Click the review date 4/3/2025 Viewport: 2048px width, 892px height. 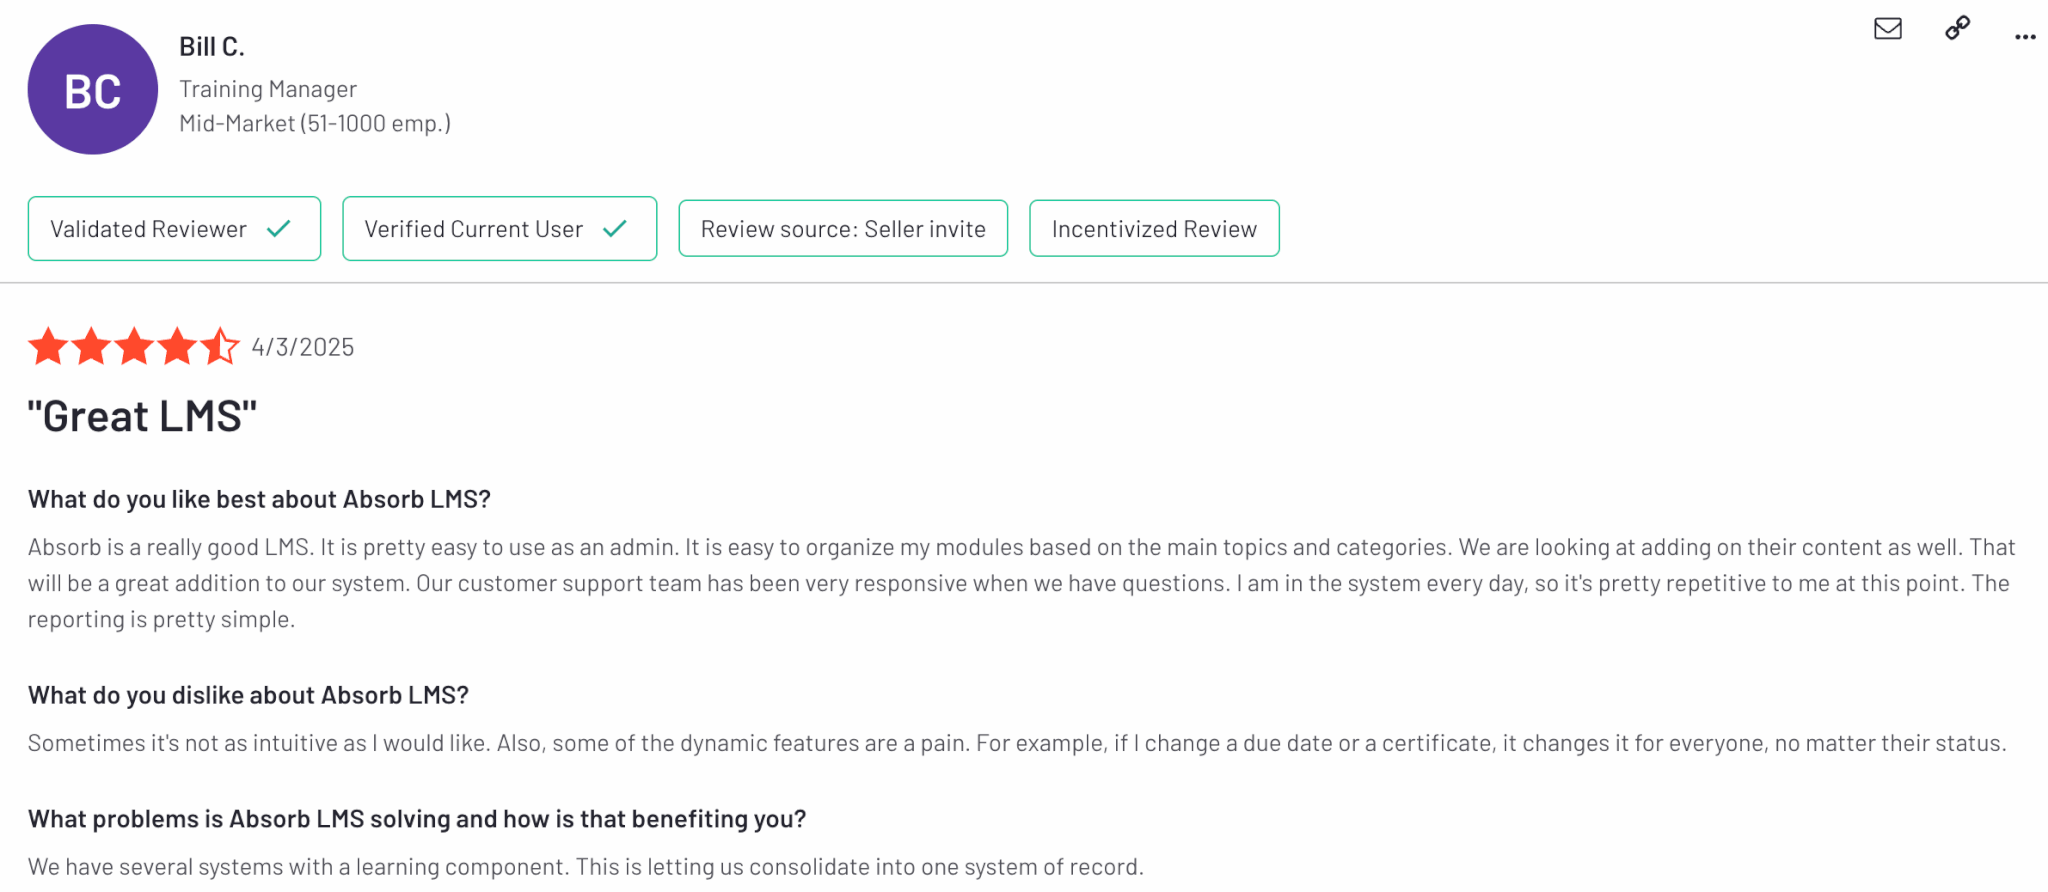[303, 347]
